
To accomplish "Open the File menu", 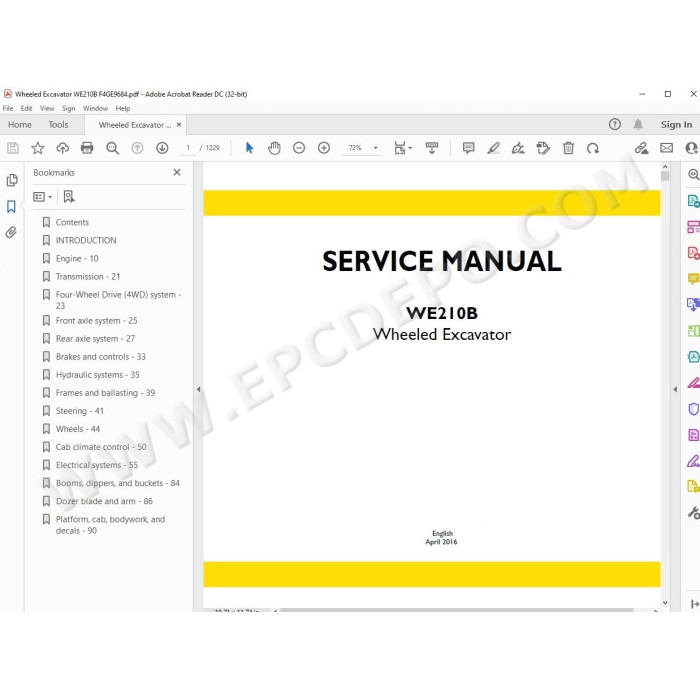I will (x=8, y=108).
